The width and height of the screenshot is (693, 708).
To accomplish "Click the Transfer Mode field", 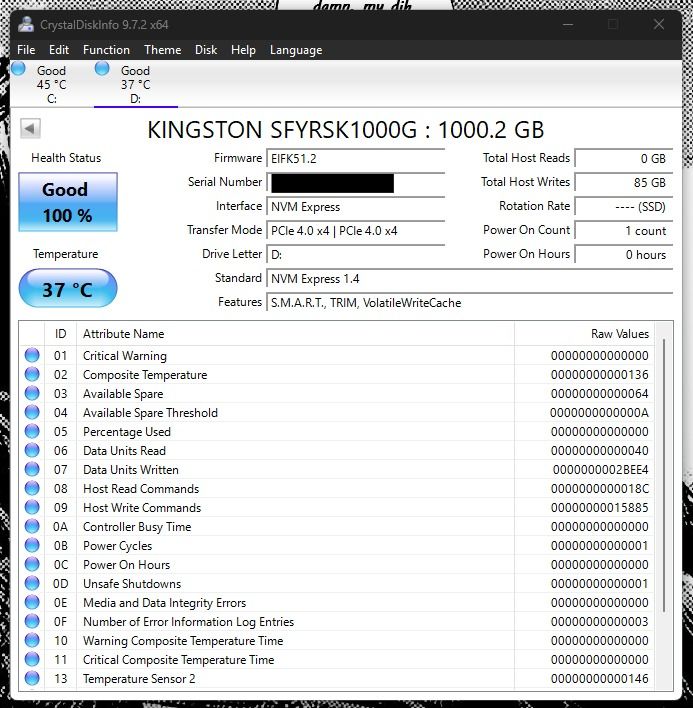I will point(356,231).
